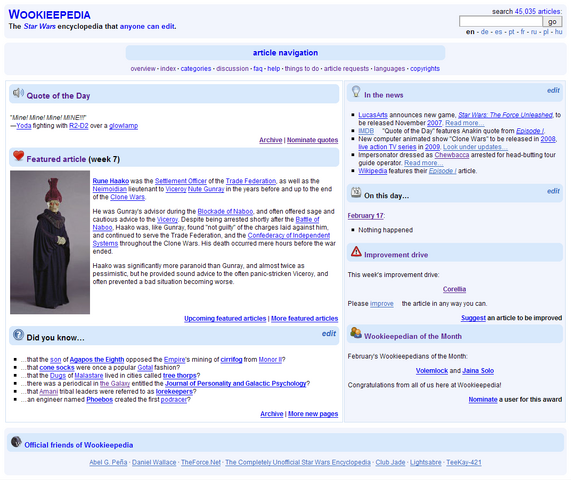Open the help navigation link

pyautogui.click(x=273, y=68)
